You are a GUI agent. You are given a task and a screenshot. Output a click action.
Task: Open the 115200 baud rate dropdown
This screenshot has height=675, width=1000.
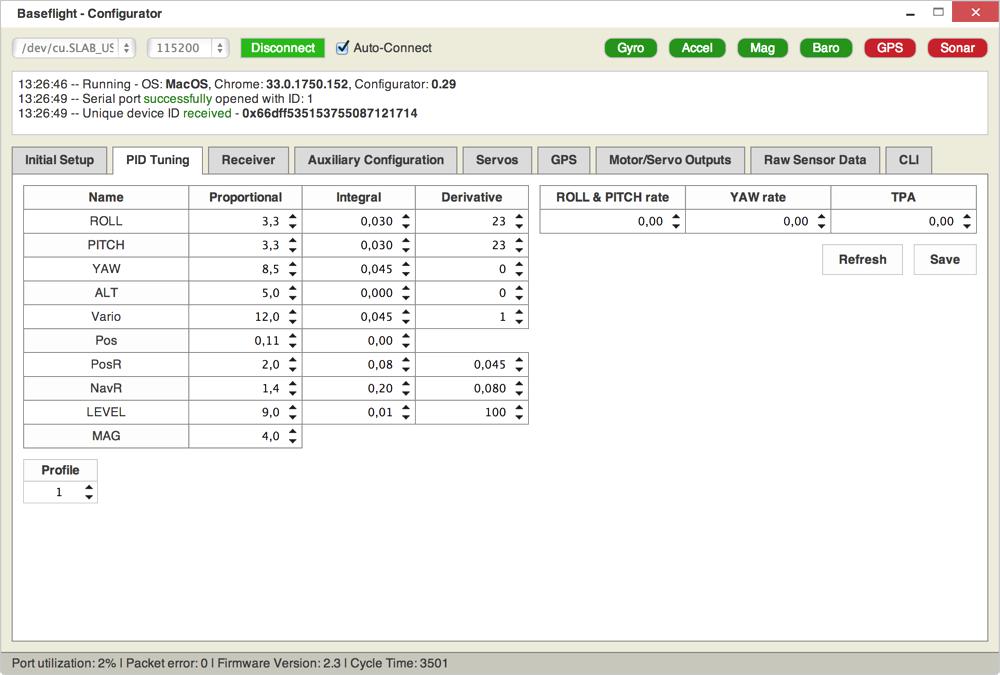[x=188, y=48]
